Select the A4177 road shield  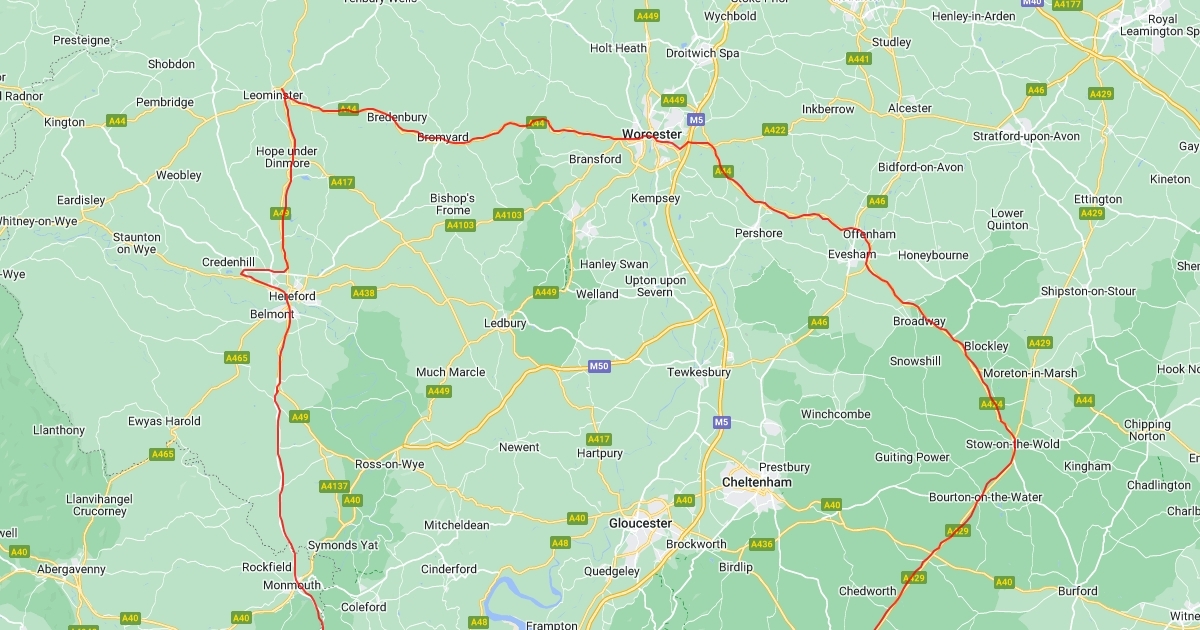[1069, 4]
